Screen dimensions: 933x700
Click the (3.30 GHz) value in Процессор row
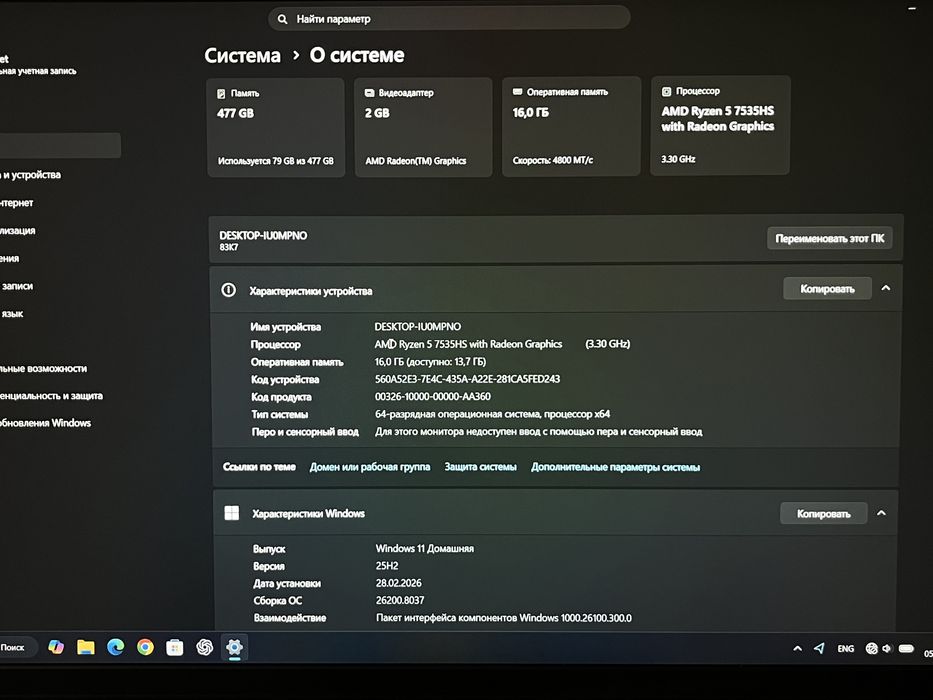608,343
